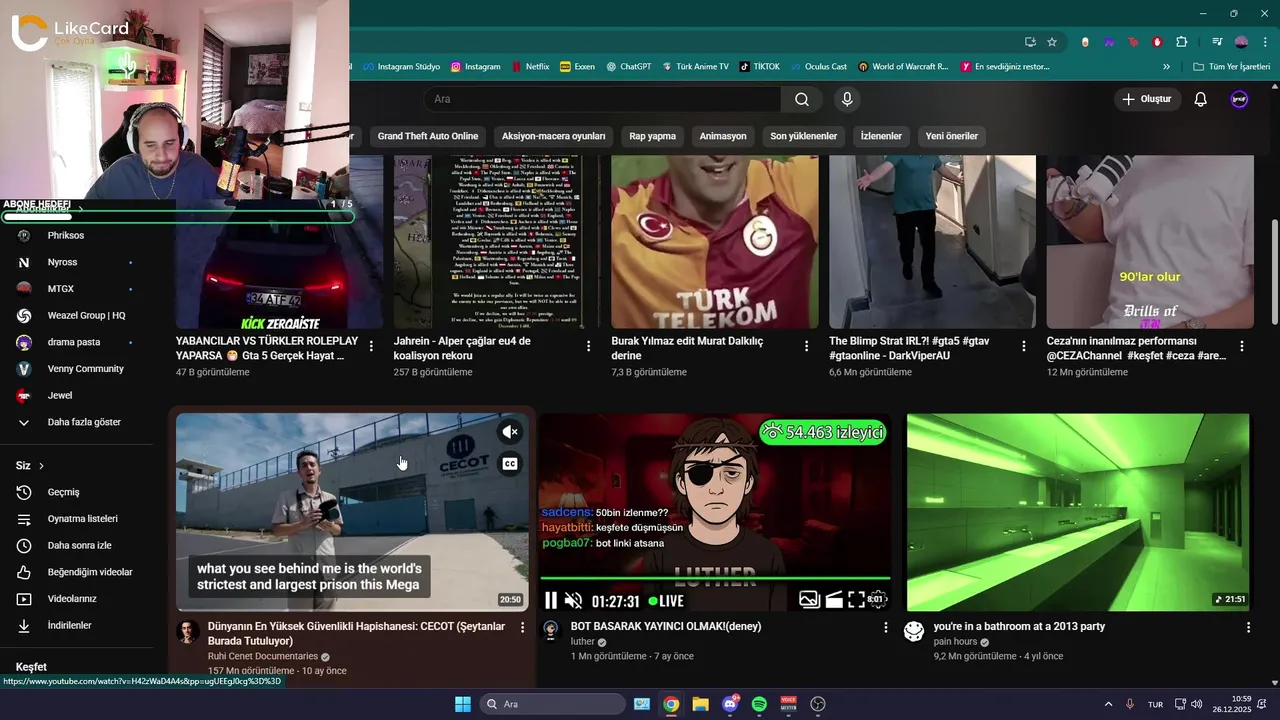Open options menu for Burak Yılmaz edit short

tap(807, 346)
